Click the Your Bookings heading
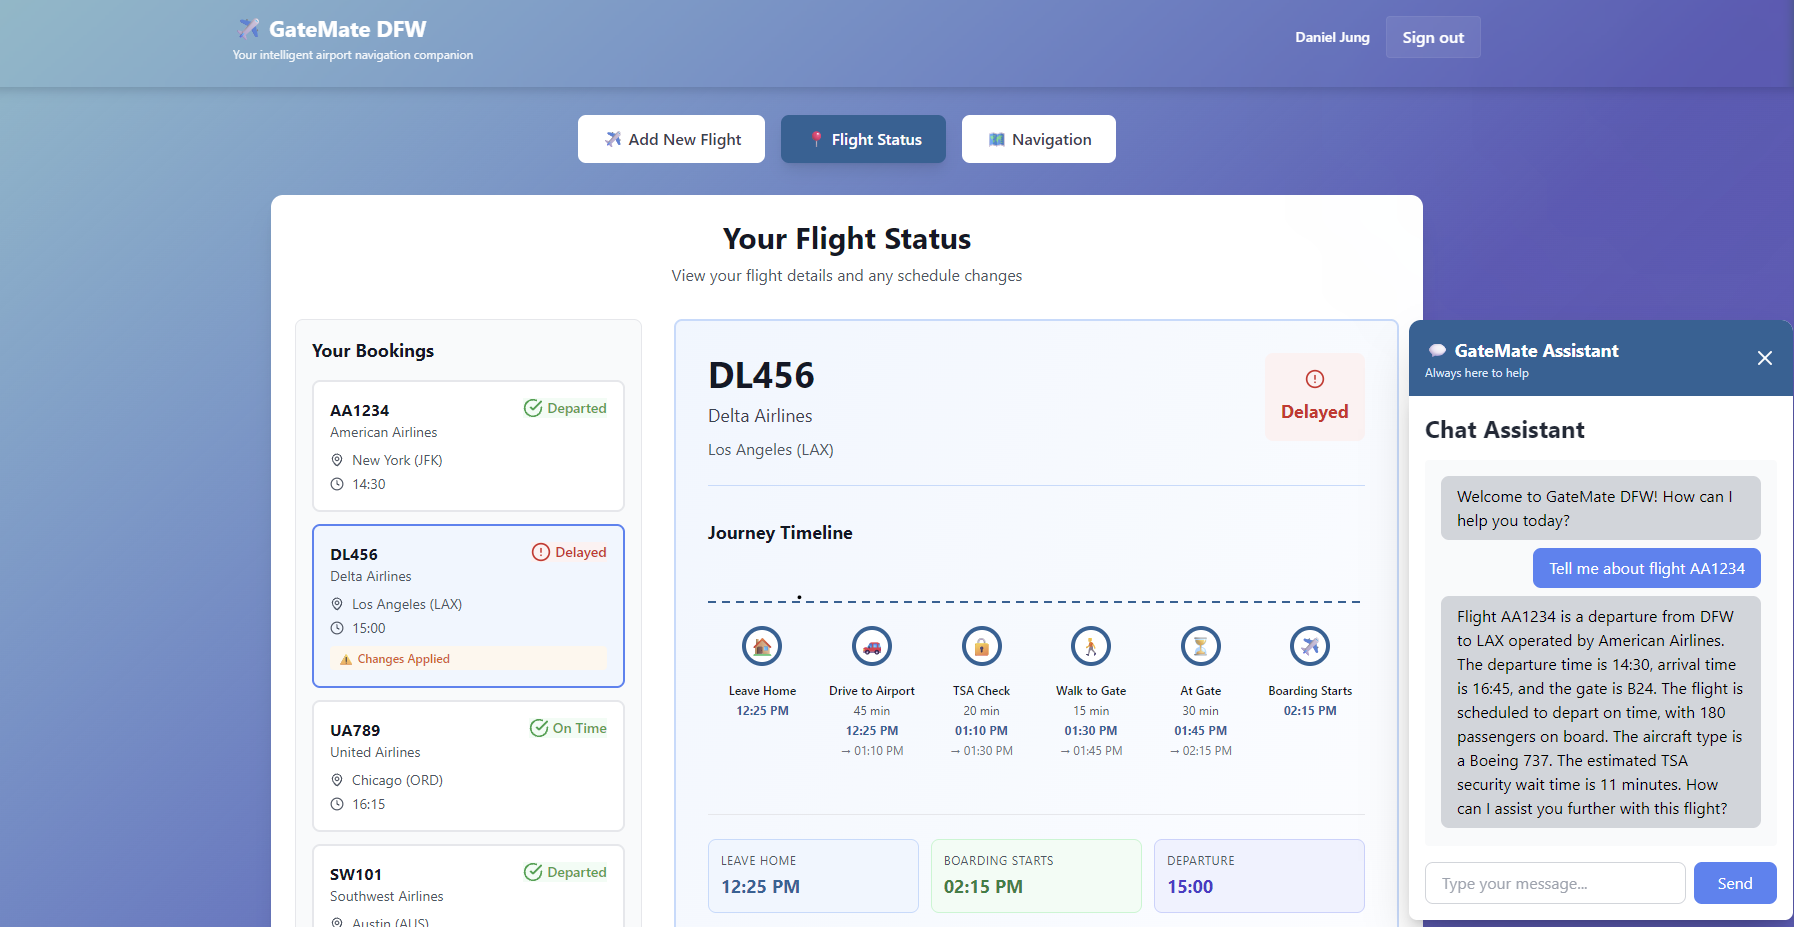Screen dimensions: 1794x927 373,351
